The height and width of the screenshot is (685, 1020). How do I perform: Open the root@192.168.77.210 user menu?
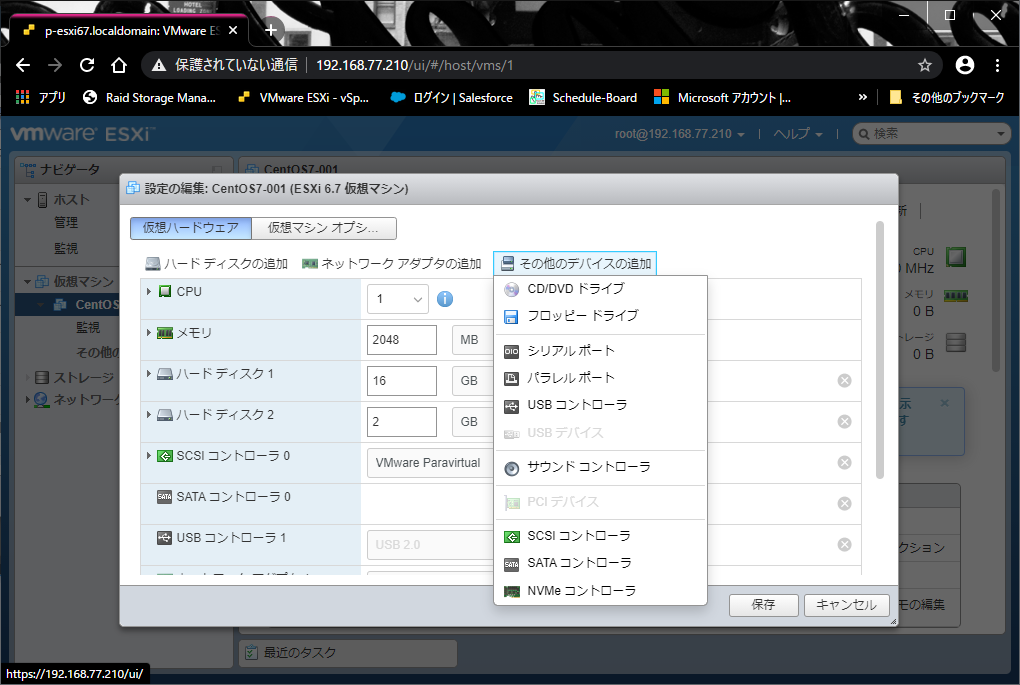click(x=680, y=134)
